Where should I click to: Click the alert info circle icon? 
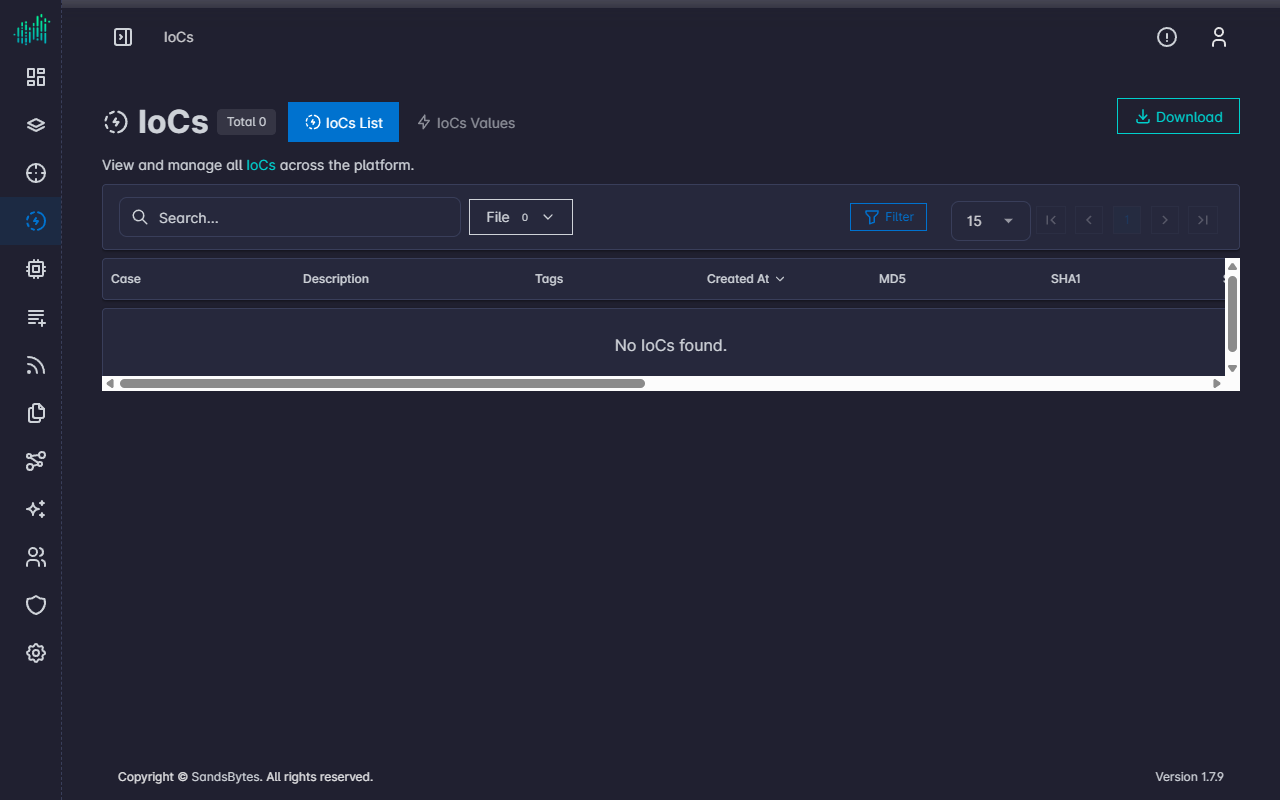(1167, 37)
